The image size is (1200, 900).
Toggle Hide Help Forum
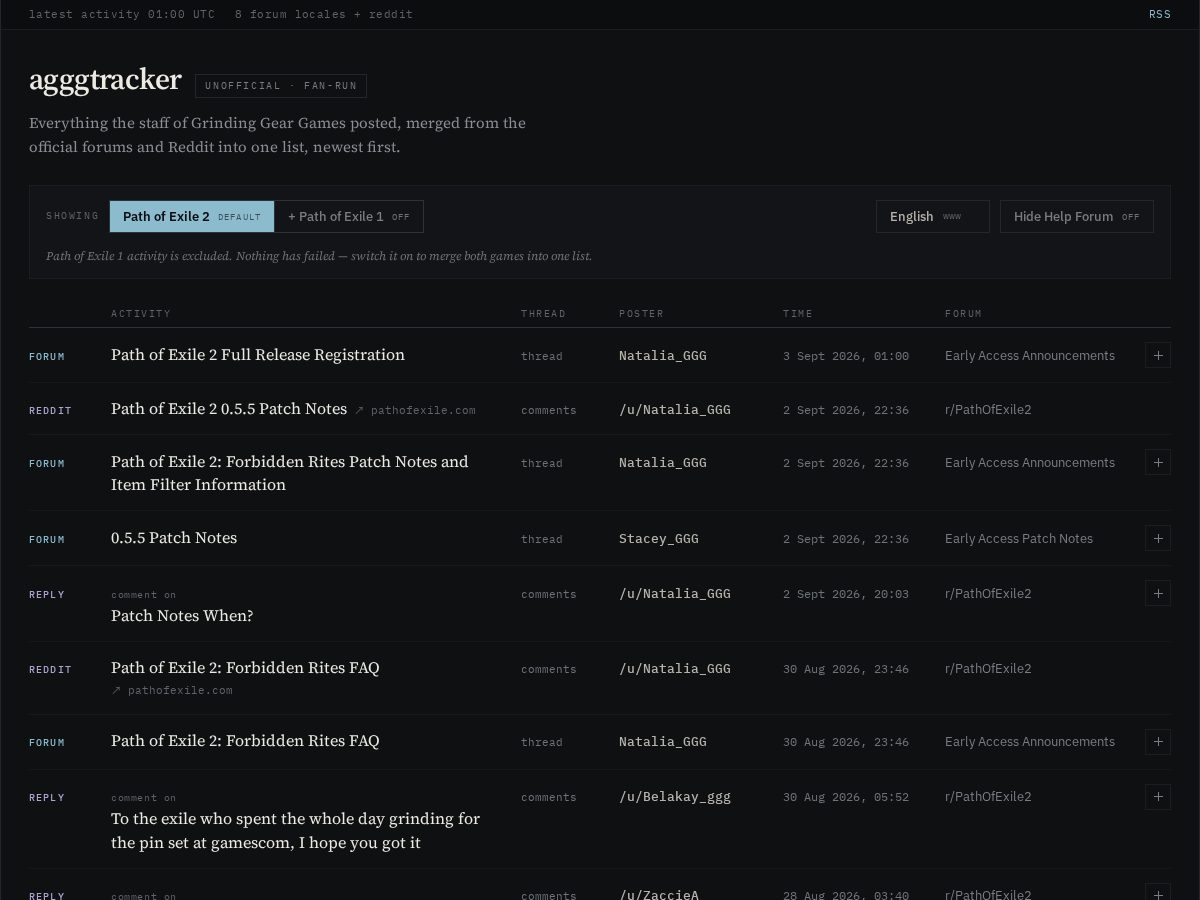[x=1076, y=216]
